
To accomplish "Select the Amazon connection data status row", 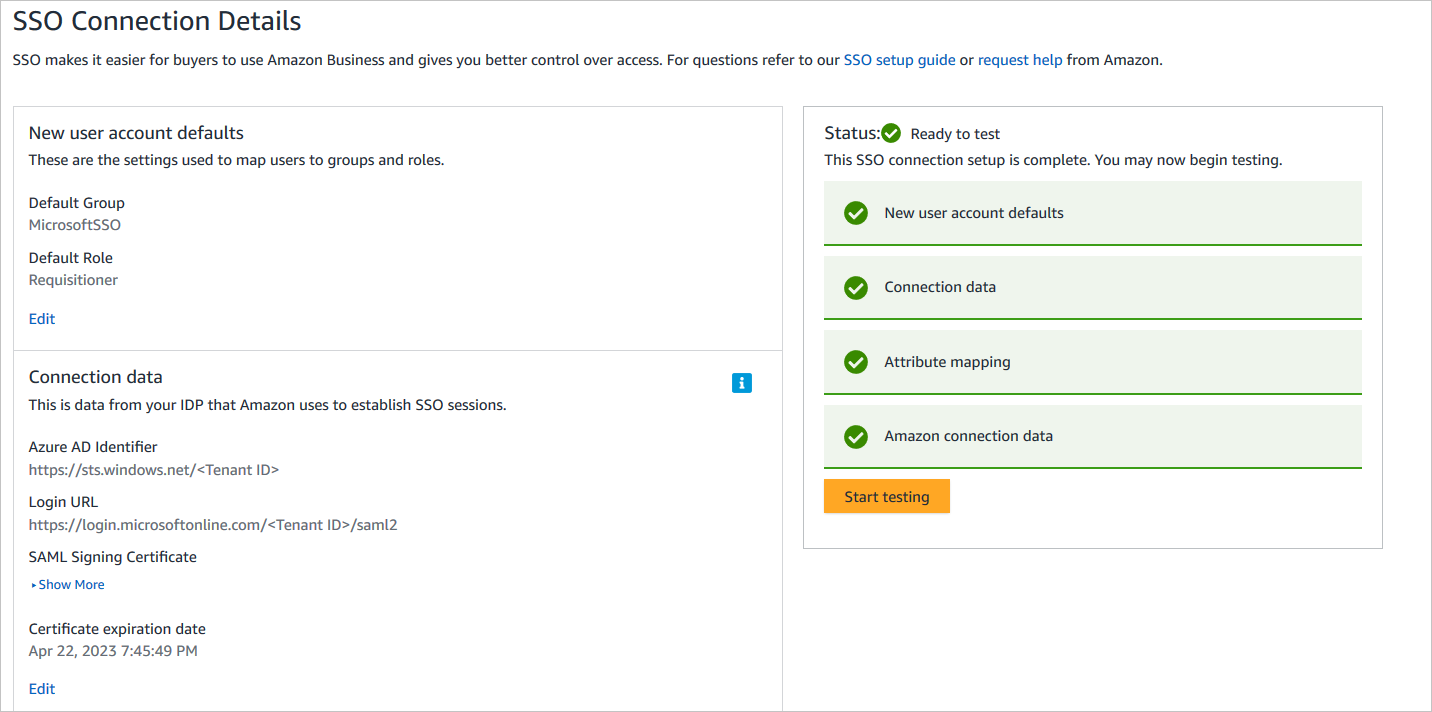I will [1093, 436].
